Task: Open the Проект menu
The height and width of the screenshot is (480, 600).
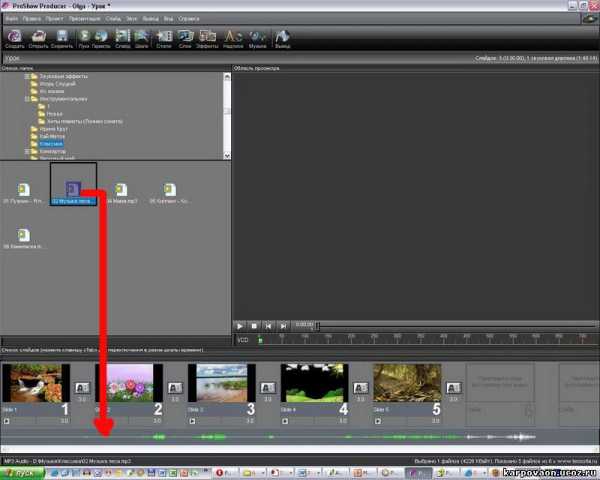Action: 54,18
